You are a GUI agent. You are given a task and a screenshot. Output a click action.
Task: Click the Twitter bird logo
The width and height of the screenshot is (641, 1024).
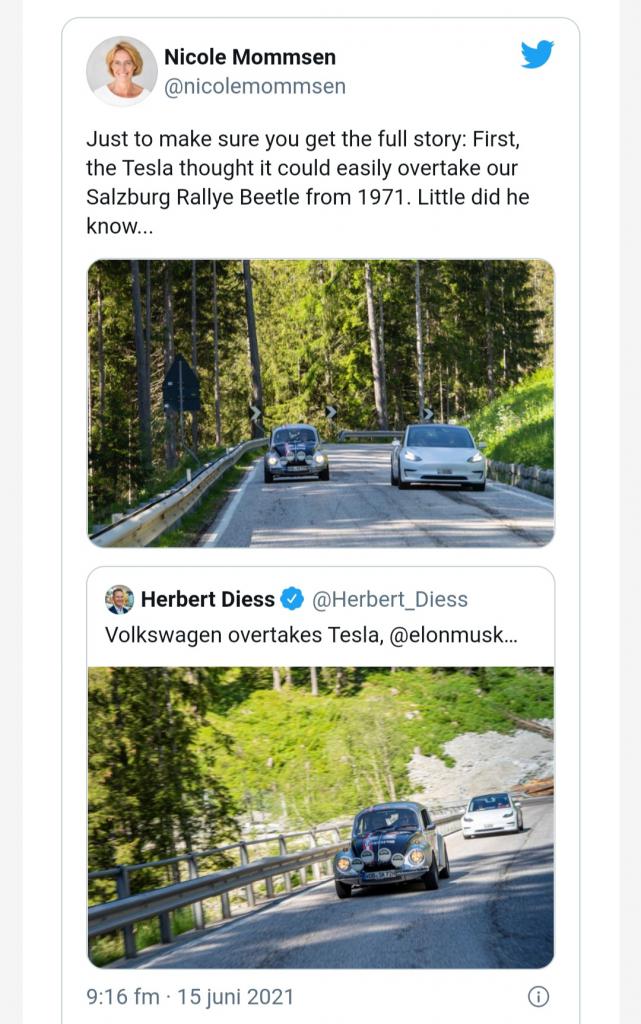537,54
